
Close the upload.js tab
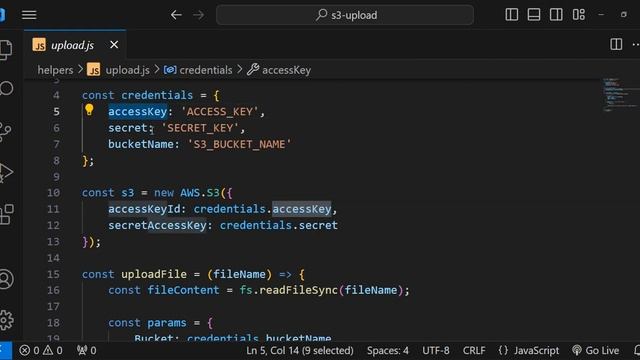[114, 44]
